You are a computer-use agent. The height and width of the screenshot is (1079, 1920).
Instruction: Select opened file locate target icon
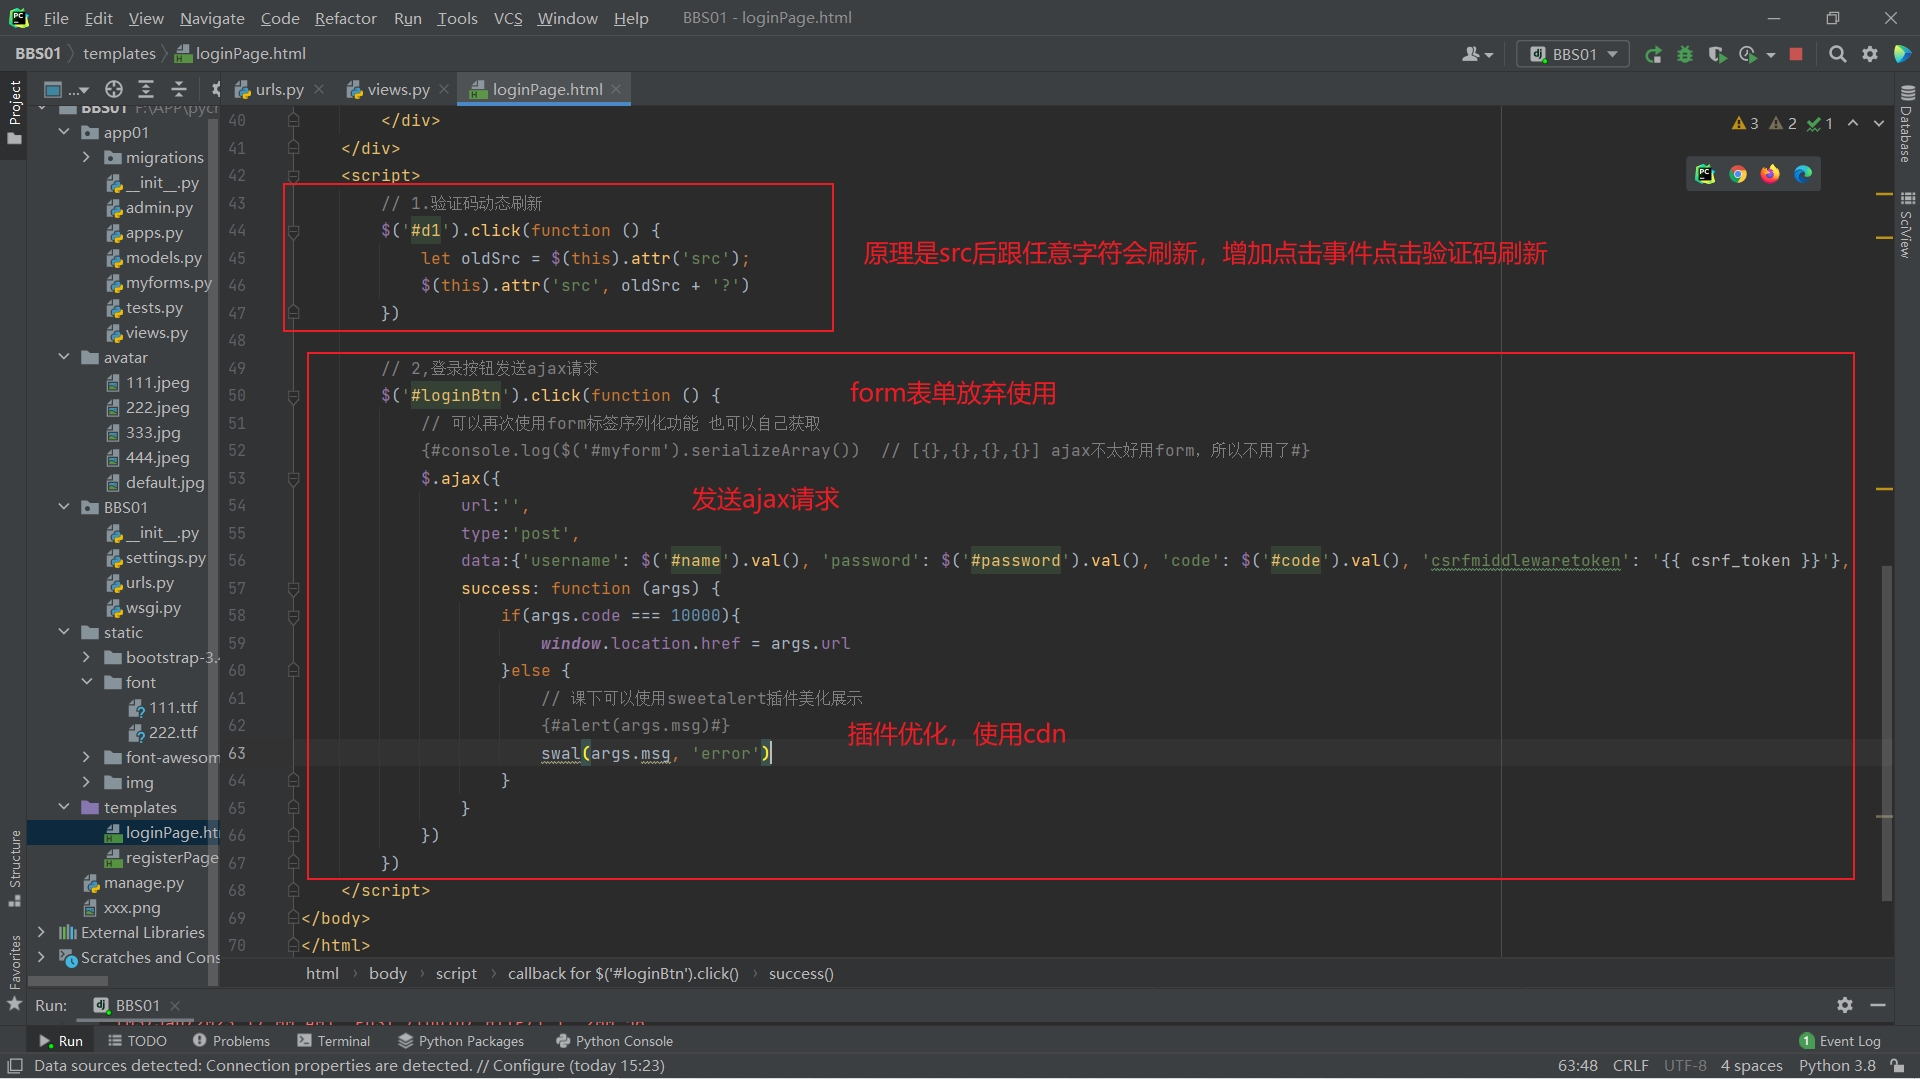click(x=114, y=89)
